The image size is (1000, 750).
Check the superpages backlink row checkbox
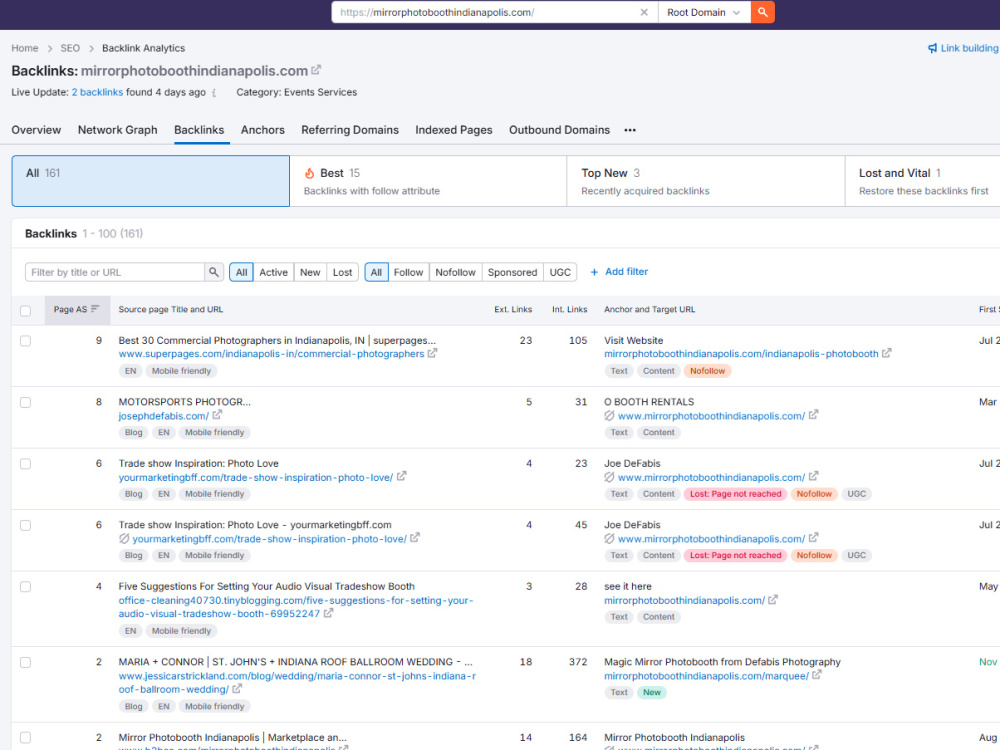pyautogui.click(x=26, y=341)
